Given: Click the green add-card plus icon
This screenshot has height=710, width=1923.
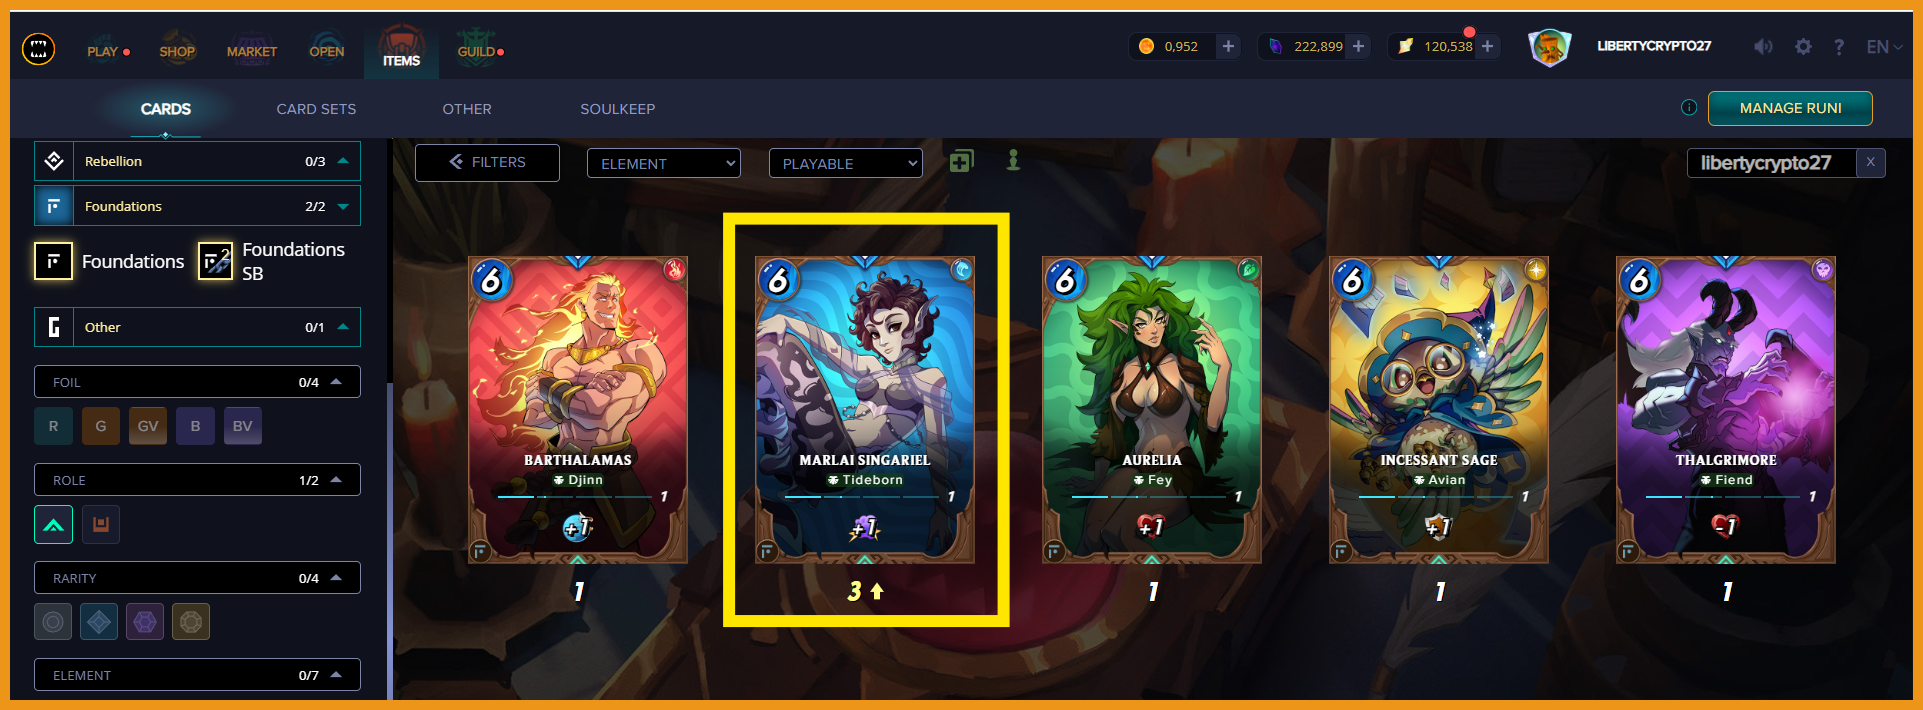Looking at the screenshot, I should (961, 161).
